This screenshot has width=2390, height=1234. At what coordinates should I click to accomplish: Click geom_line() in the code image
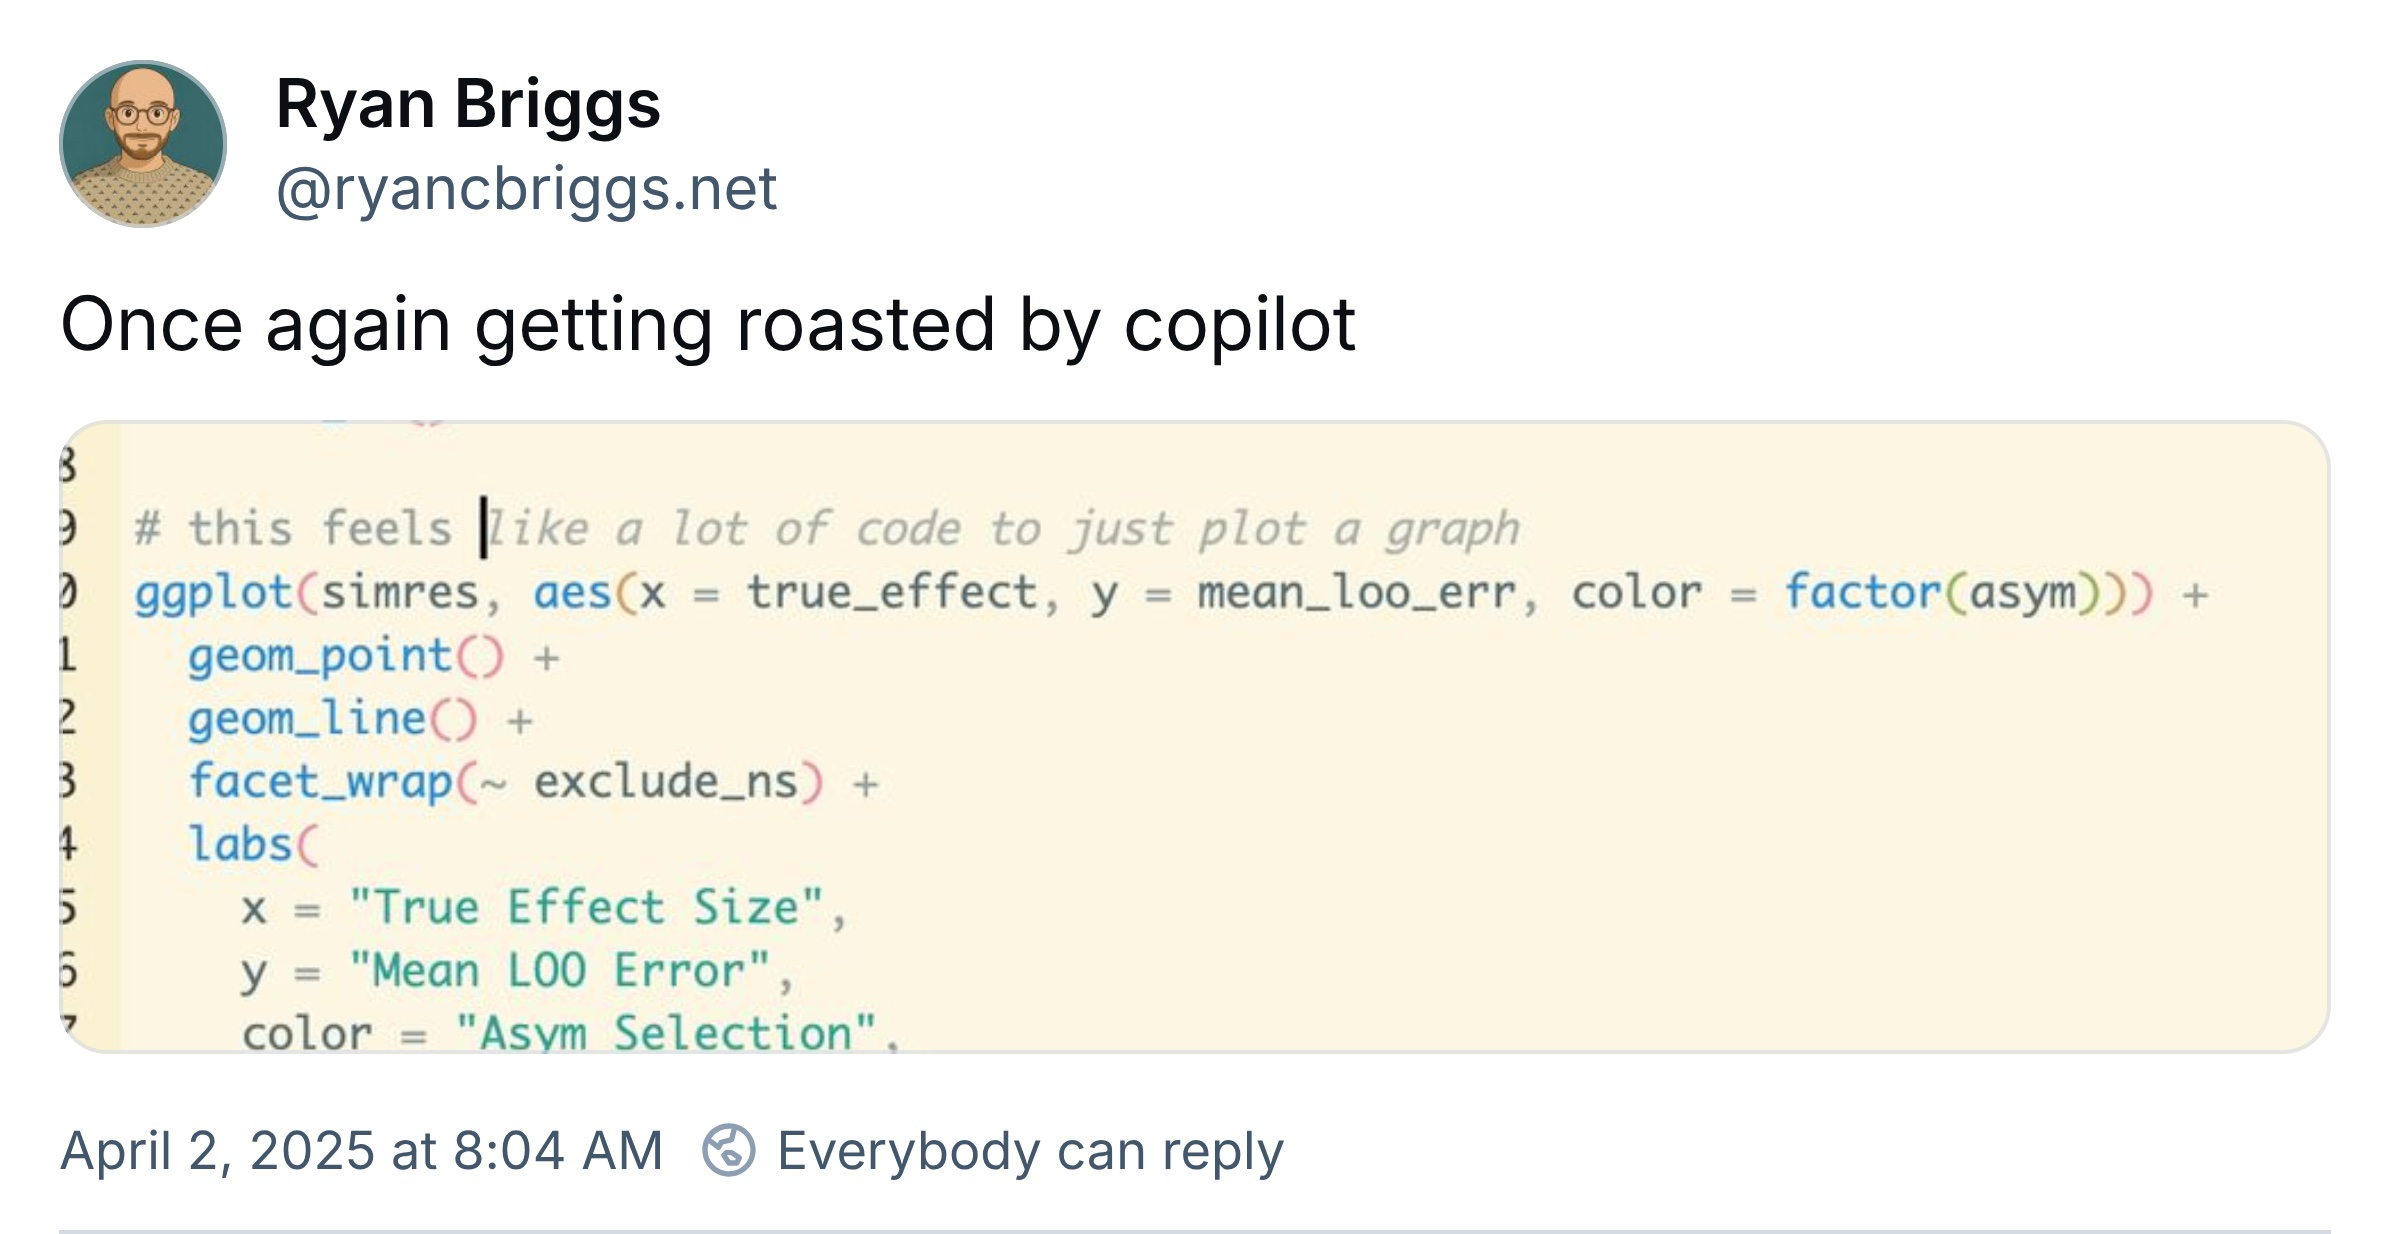332,719
